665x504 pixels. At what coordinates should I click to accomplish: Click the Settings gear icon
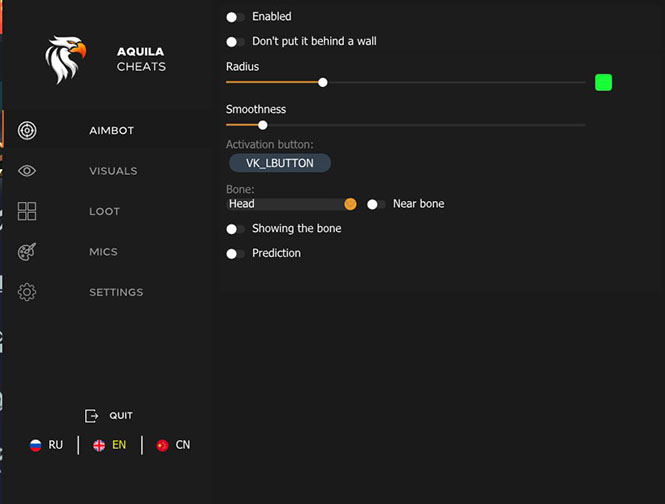[27, 292]
